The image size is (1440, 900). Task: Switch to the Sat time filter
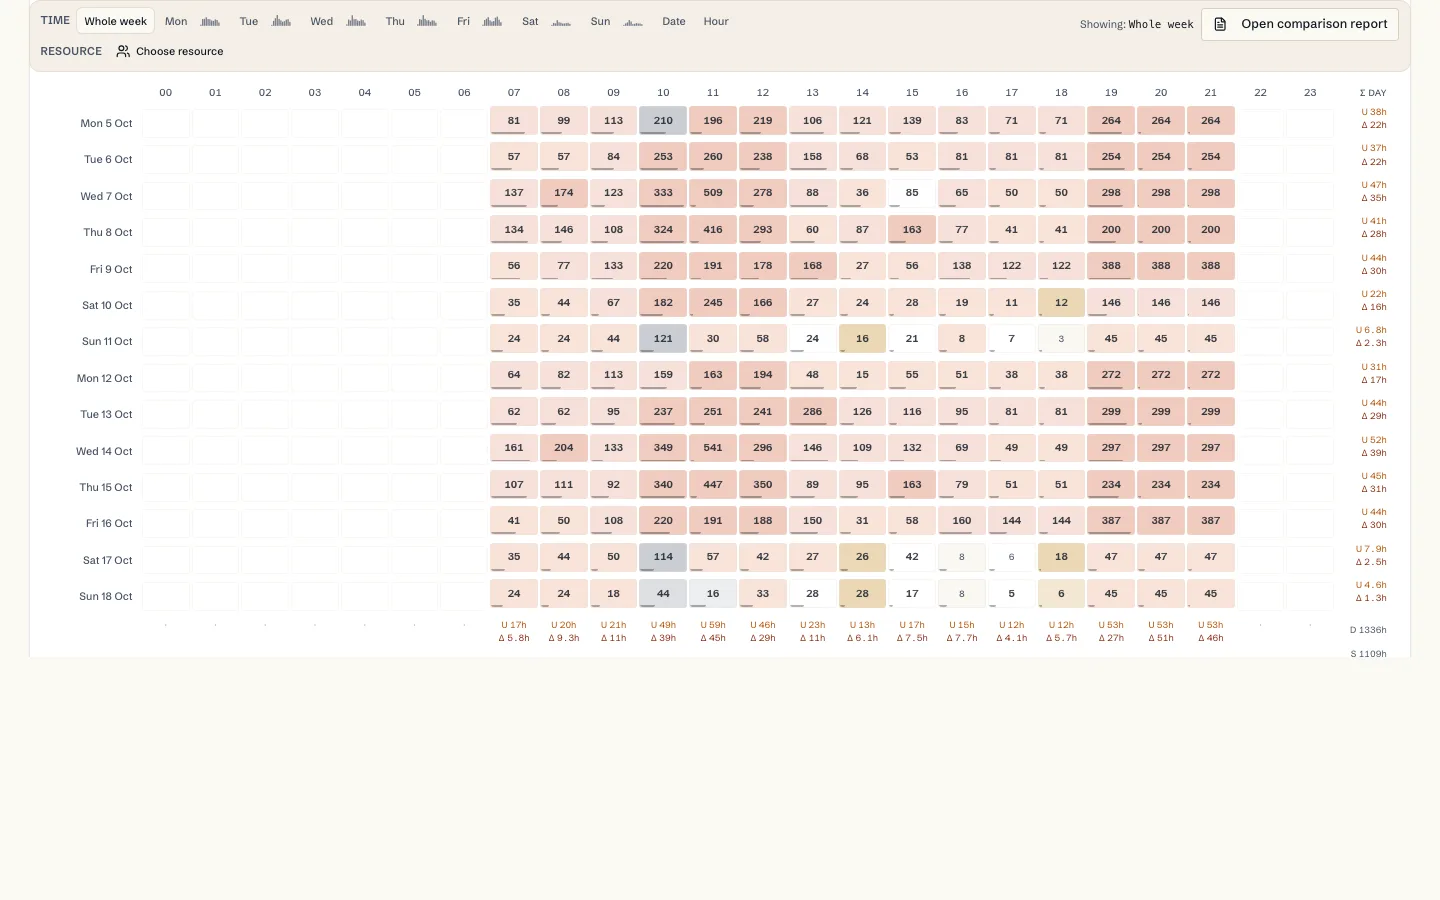click(530, 21)
